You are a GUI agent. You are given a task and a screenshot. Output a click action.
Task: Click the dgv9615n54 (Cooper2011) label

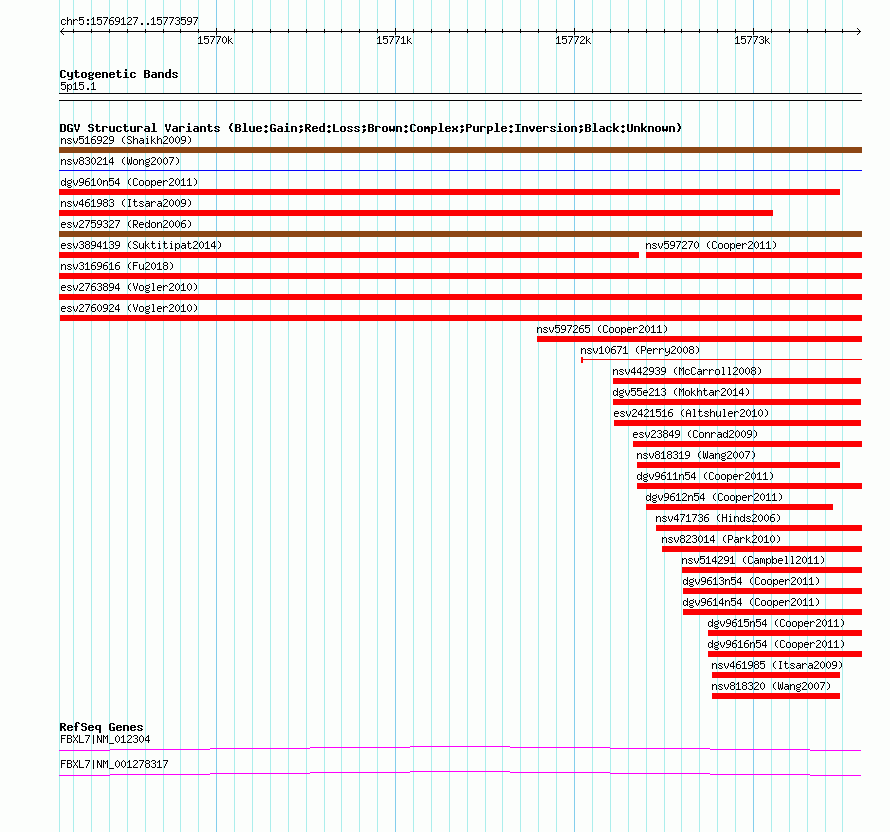[x=776, y=623]
